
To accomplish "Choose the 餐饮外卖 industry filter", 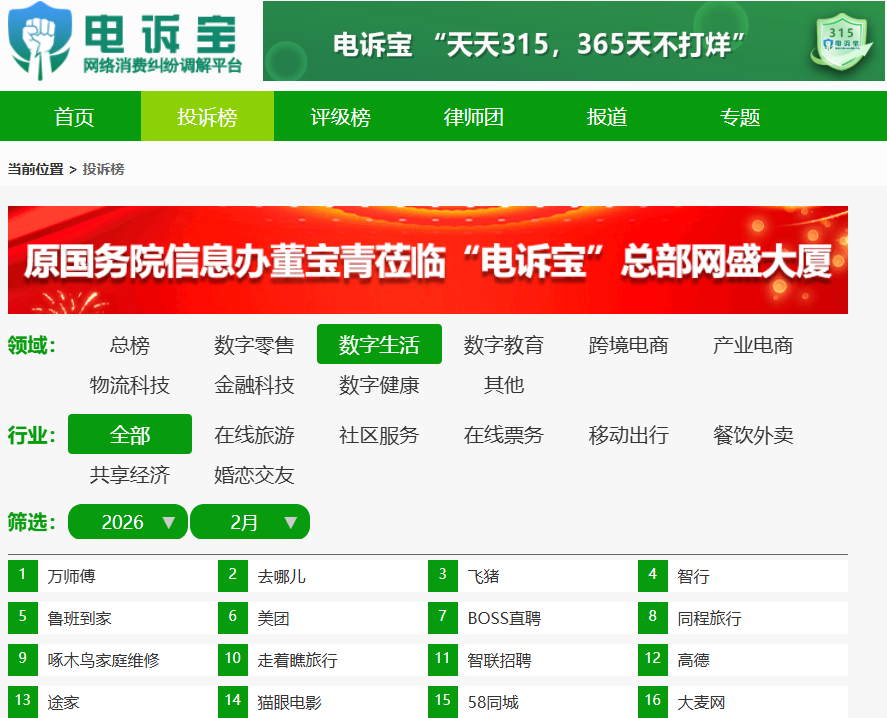I will pos(753,435).
